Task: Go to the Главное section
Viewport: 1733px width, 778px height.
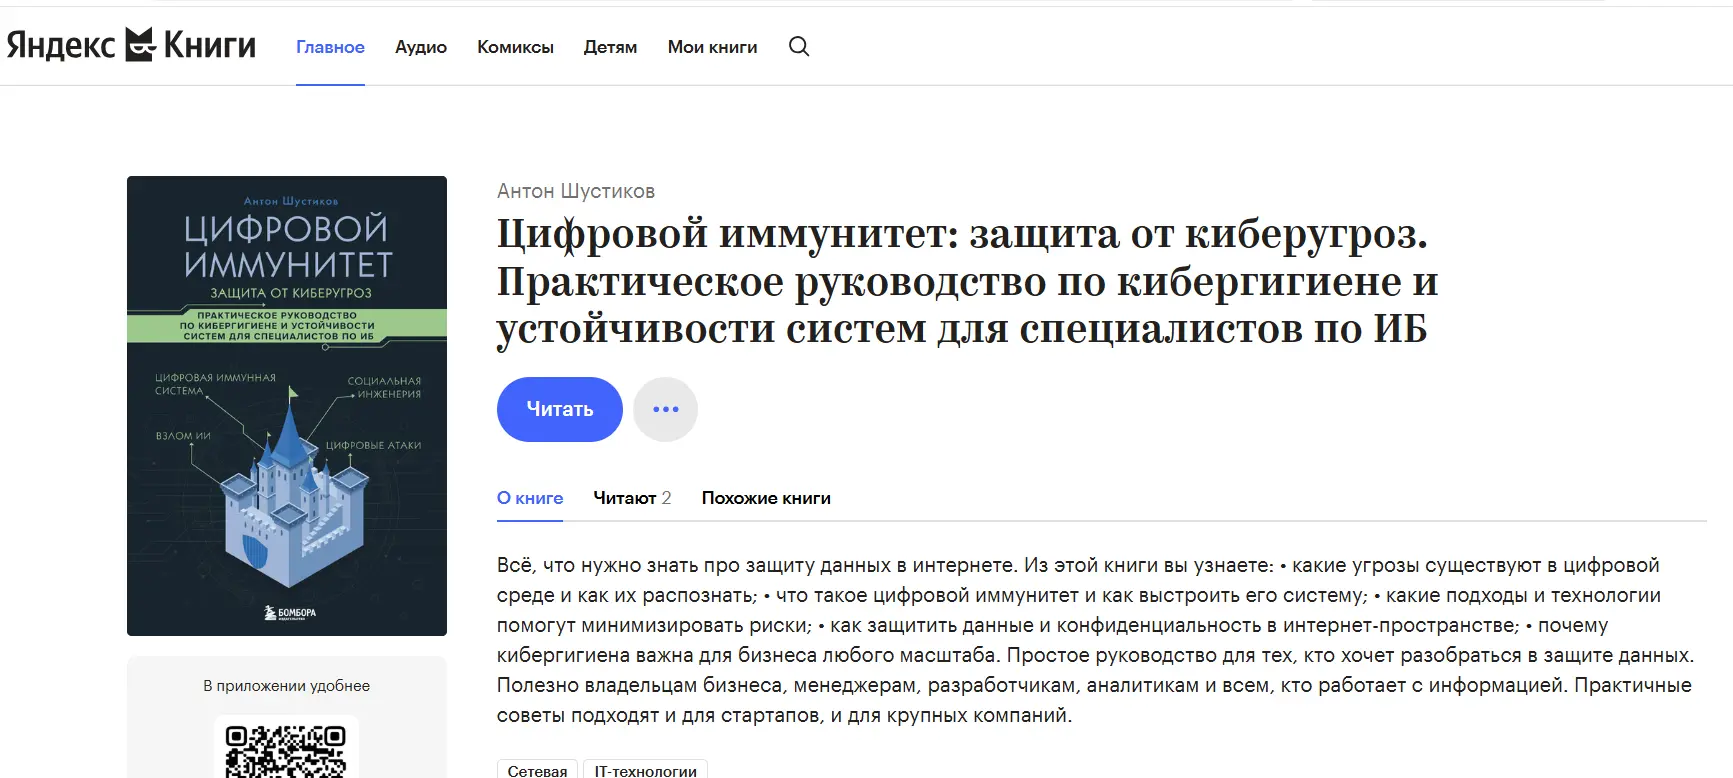Action: pyautogui.click(x=330, y=47)
